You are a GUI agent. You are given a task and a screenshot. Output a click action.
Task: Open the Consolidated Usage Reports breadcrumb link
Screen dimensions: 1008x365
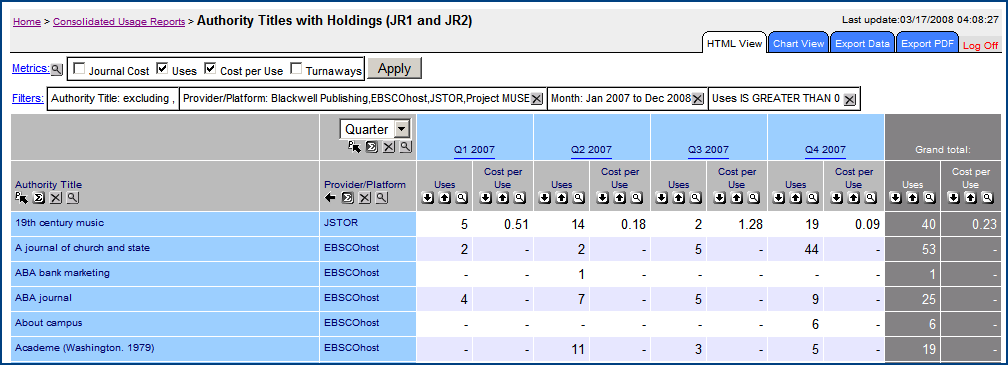[119, 21]
